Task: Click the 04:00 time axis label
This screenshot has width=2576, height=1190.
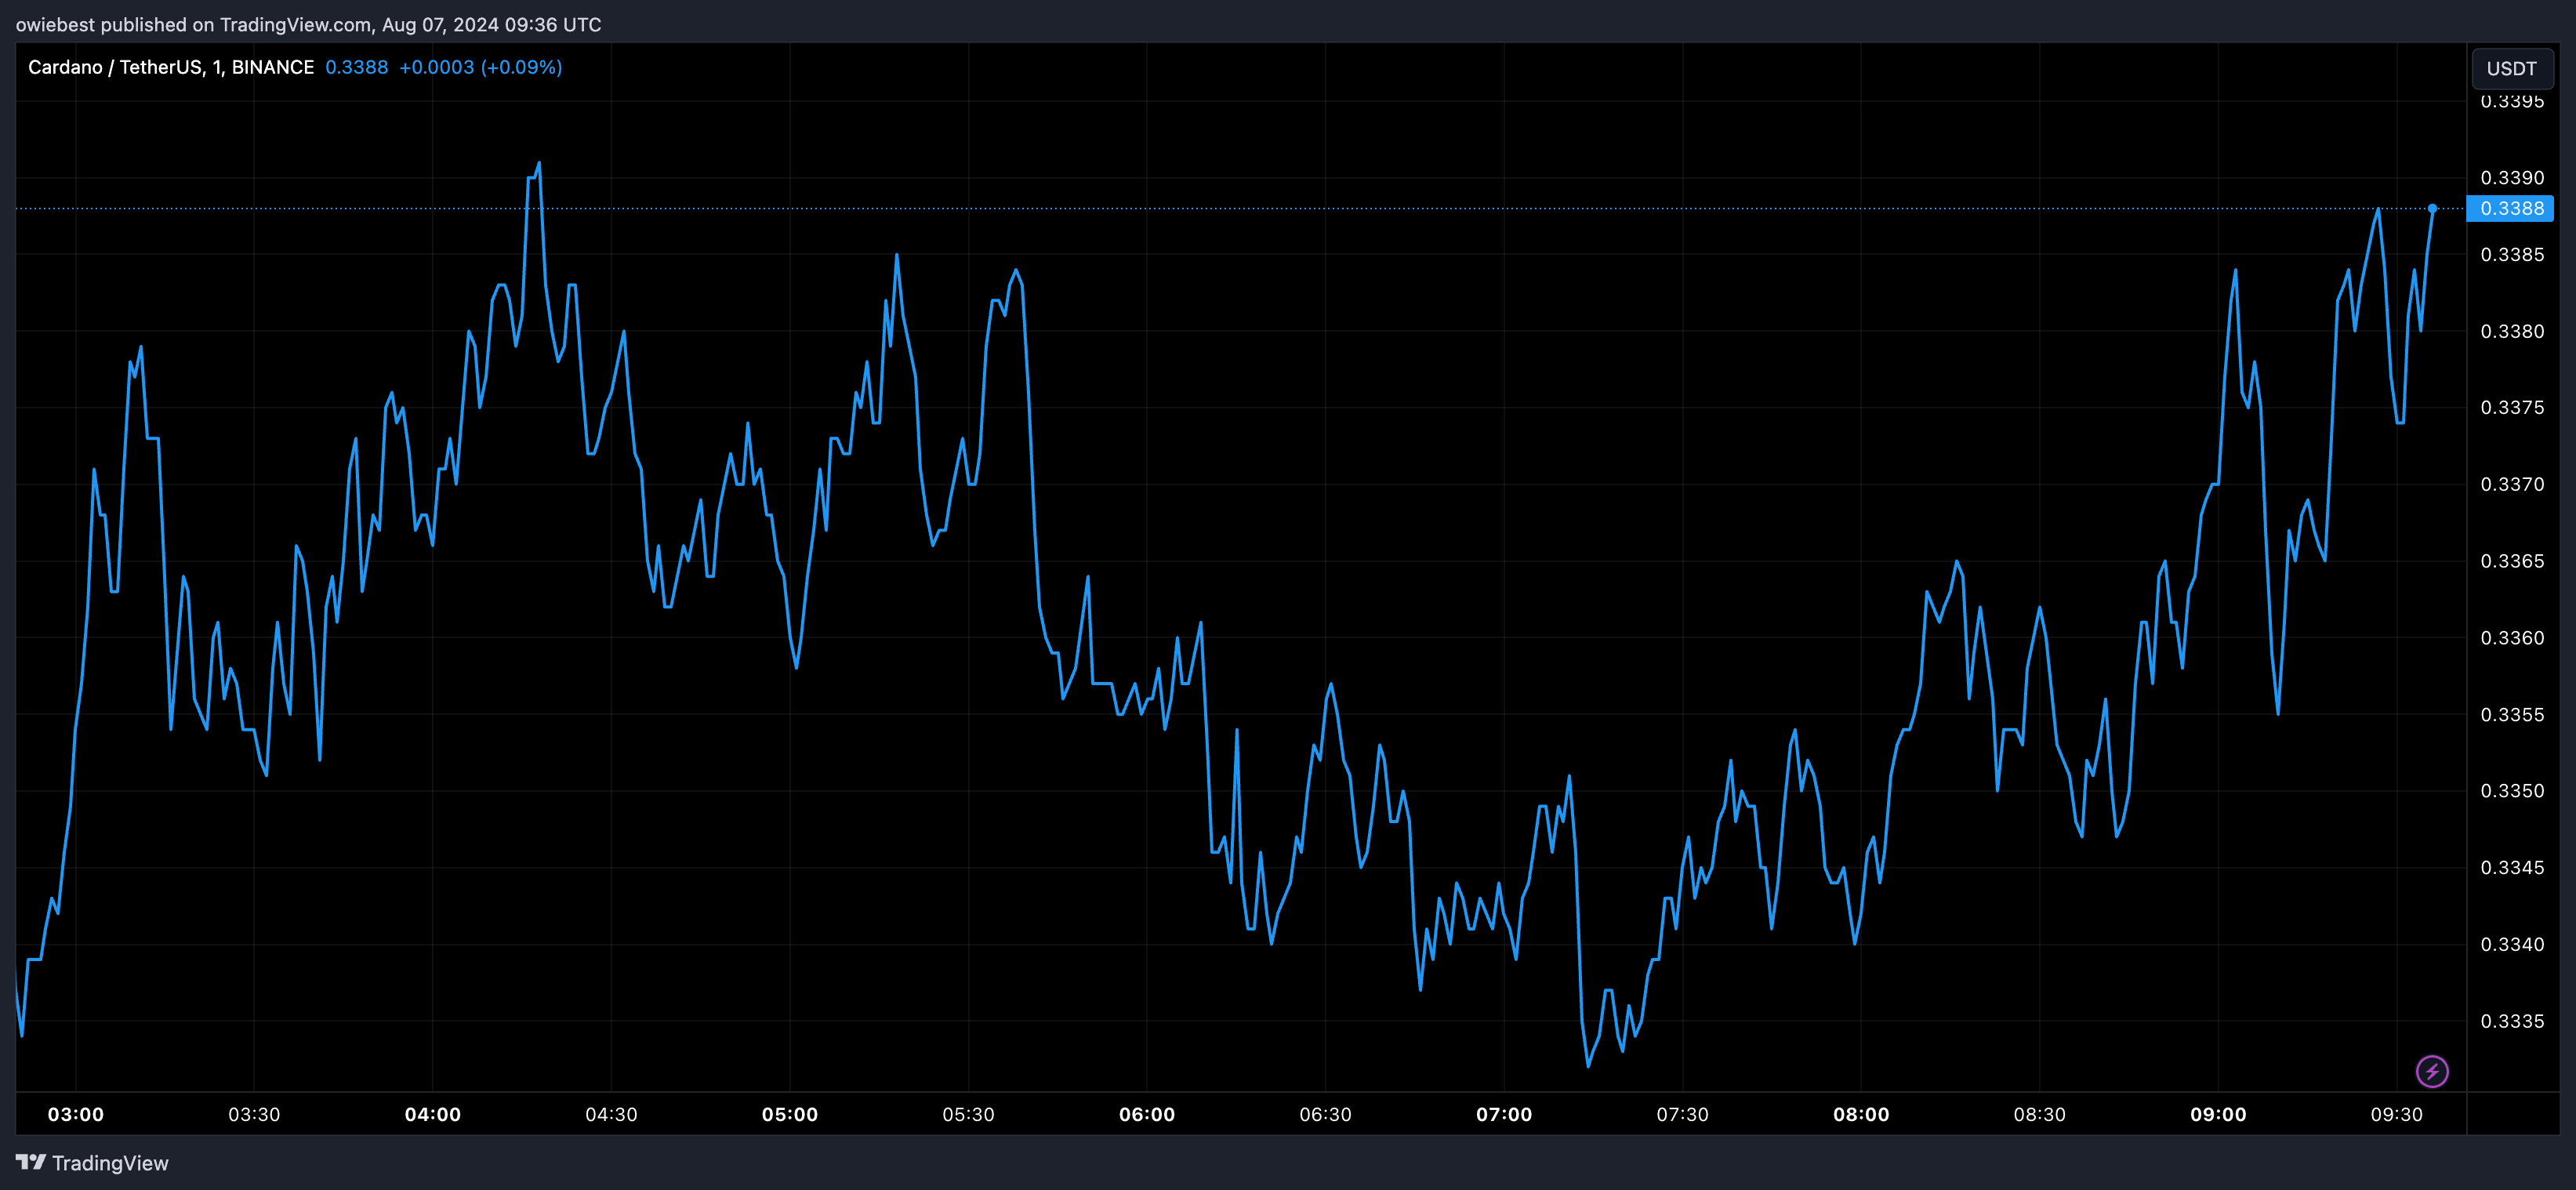Action: [433, 1114]
